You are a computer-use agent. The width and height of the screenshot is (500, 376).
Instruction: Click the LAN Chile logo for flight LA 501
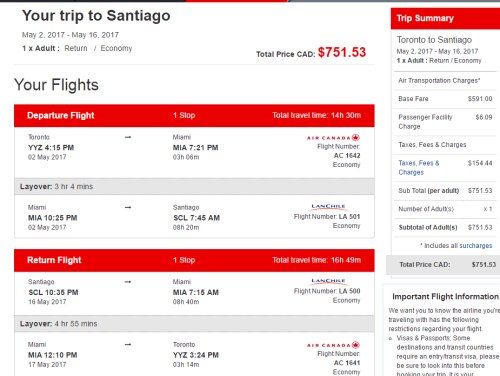click(329, 207)
